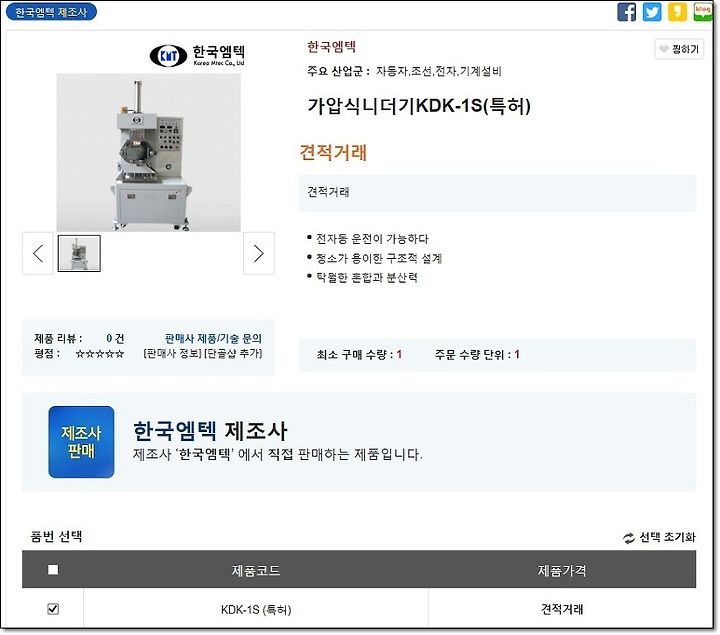Image resolution: width=720 pixels, height=635 pixels.
Task: Click the red 한국엠텍 seller name
Action: click(x=332, y=46)
